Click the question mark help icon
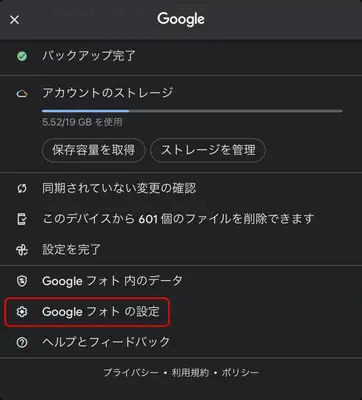The height and width of the screenshot is (400, 362). coord(22,342)
